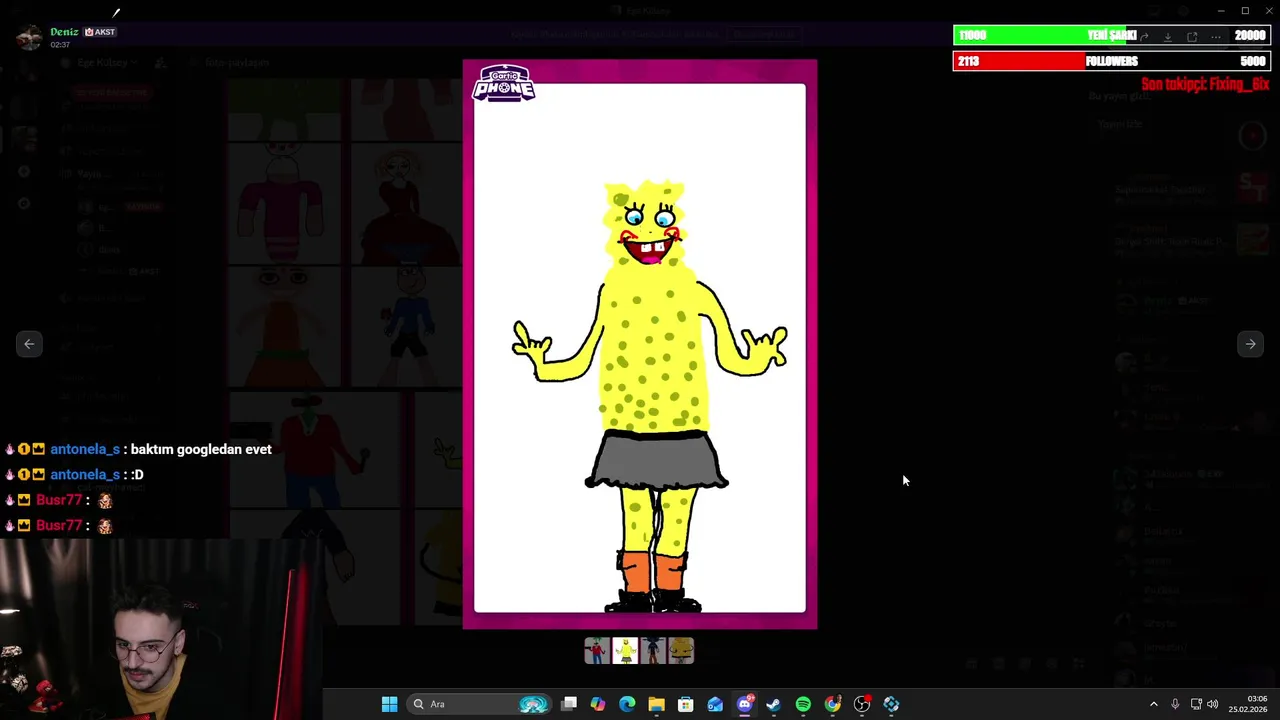Viewport: 1280px width, 720px height.
Task: Click the SpongeBob drawing in the viewer
Action: pyautogui.click(x=640, y=345)
